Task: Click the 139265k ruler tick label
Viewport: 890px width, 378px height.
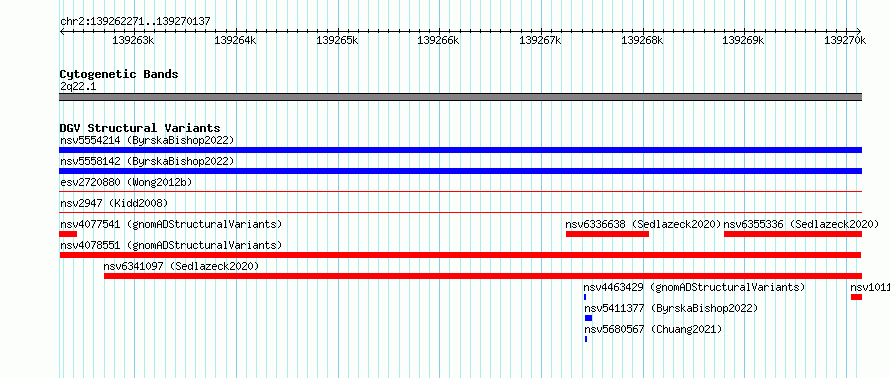Action: tap(337, 40)
